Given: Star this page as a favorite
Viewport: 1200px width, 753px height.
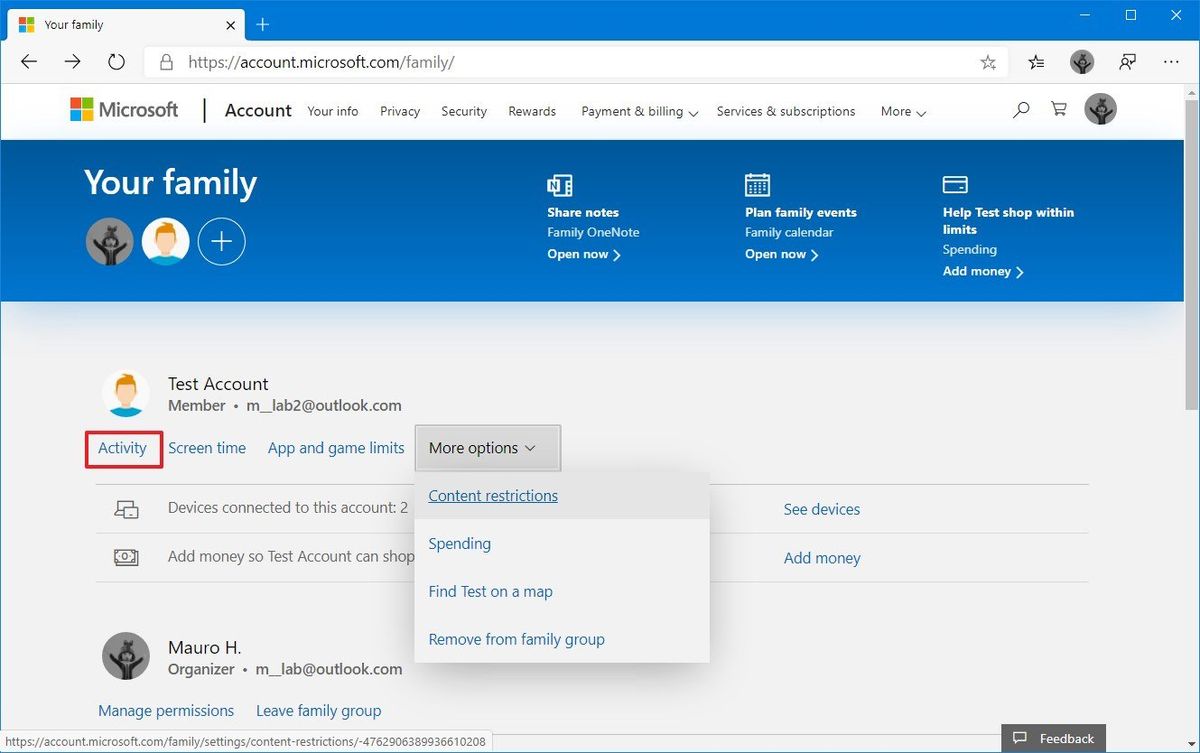Looking at the screenshot, I should click(988, 61).
